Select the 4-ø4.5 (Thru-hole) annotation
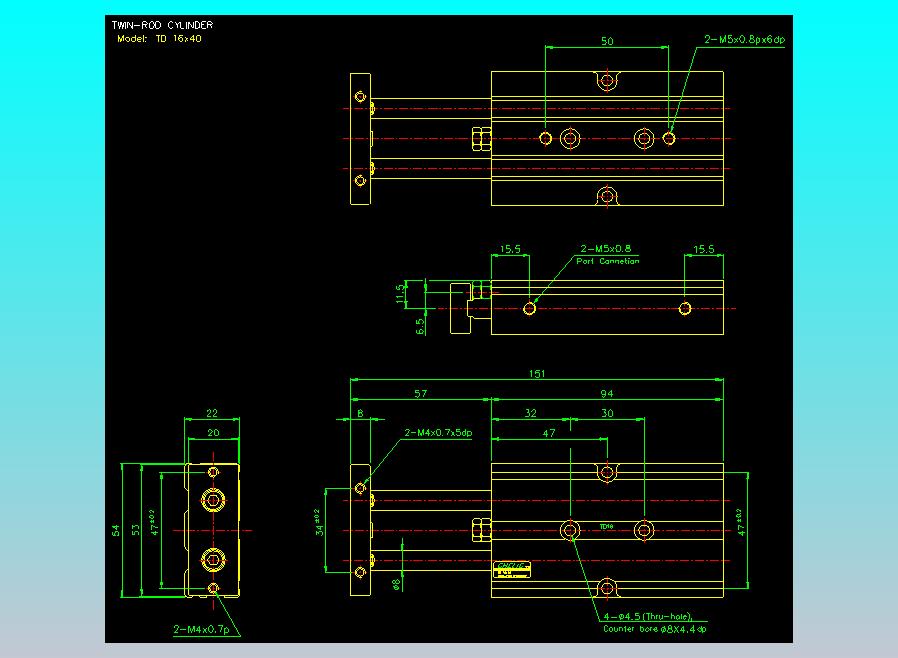 (648, 617)
